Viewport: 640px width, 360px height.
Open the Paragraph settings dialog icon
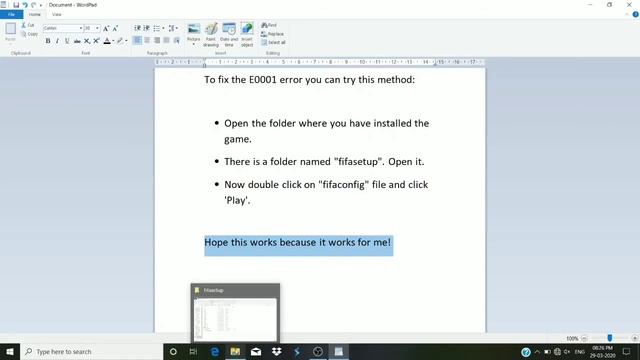click(176, 40)
